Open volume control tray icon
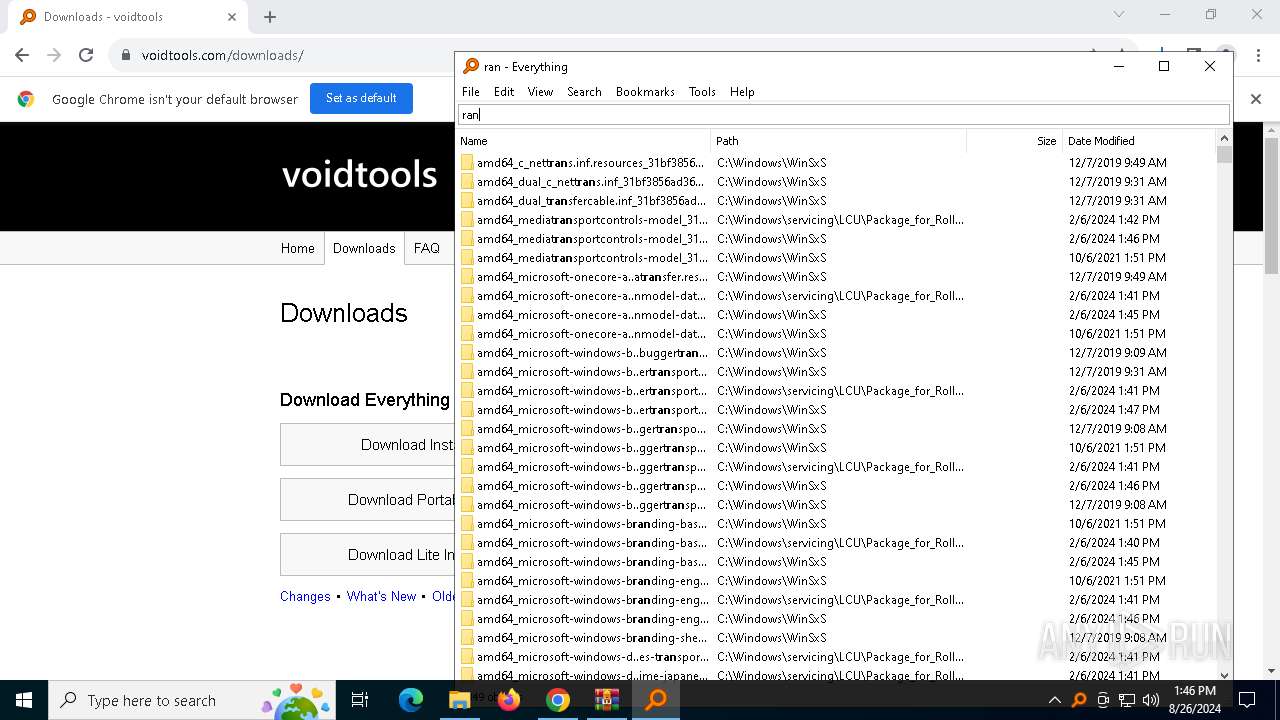This screenshot has width=1280, height=720. click(1151, 700)
